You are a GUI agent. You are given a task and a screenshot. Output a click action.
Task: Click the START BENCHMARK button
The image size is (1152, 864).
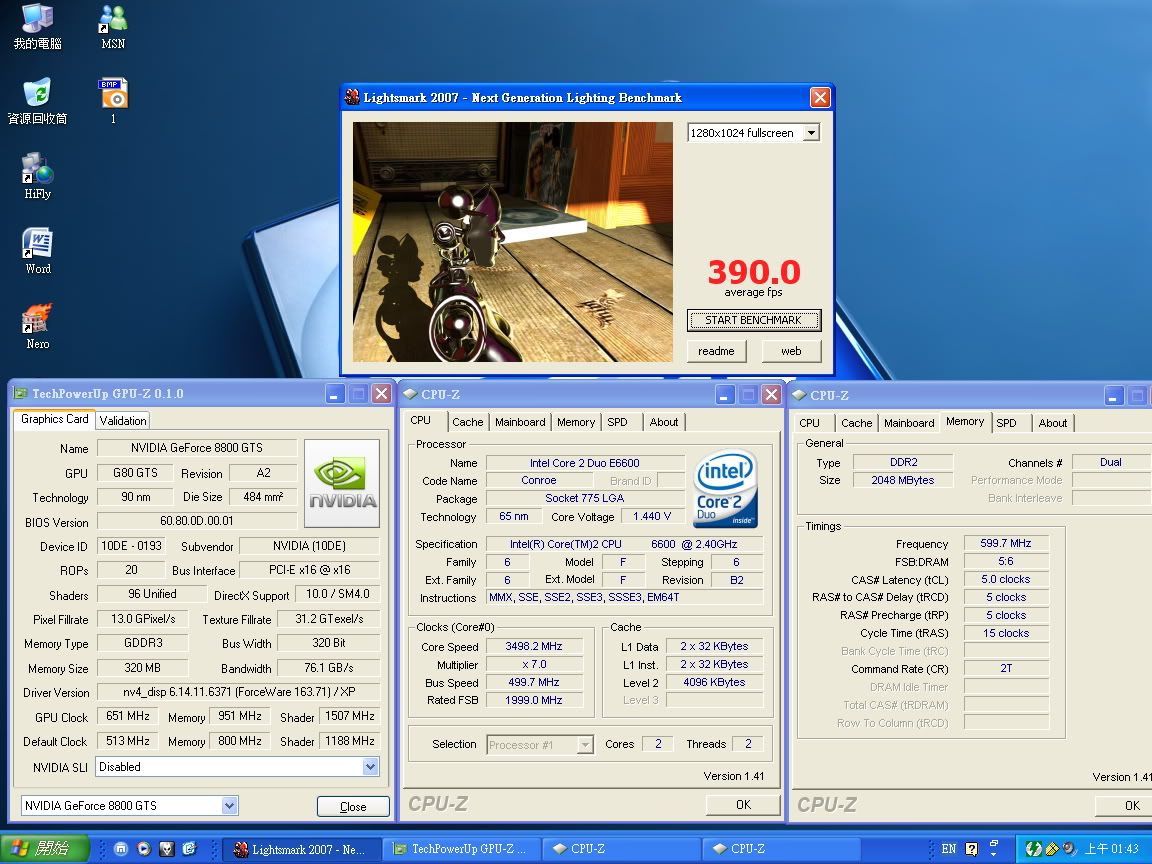click(754, 320)
